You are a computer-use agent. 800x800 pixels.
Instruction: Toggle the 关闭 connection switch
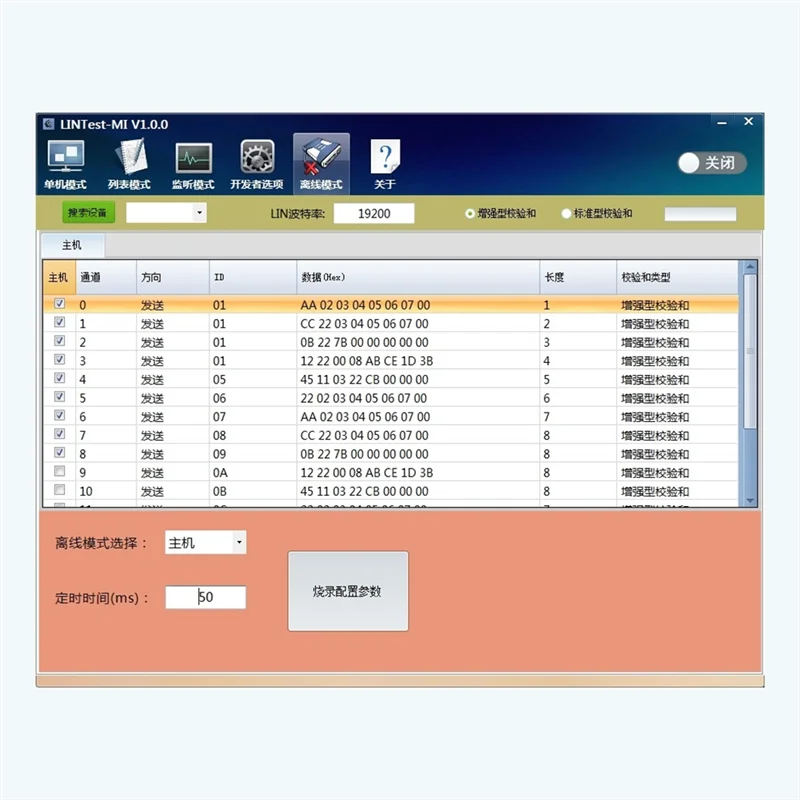712,163
